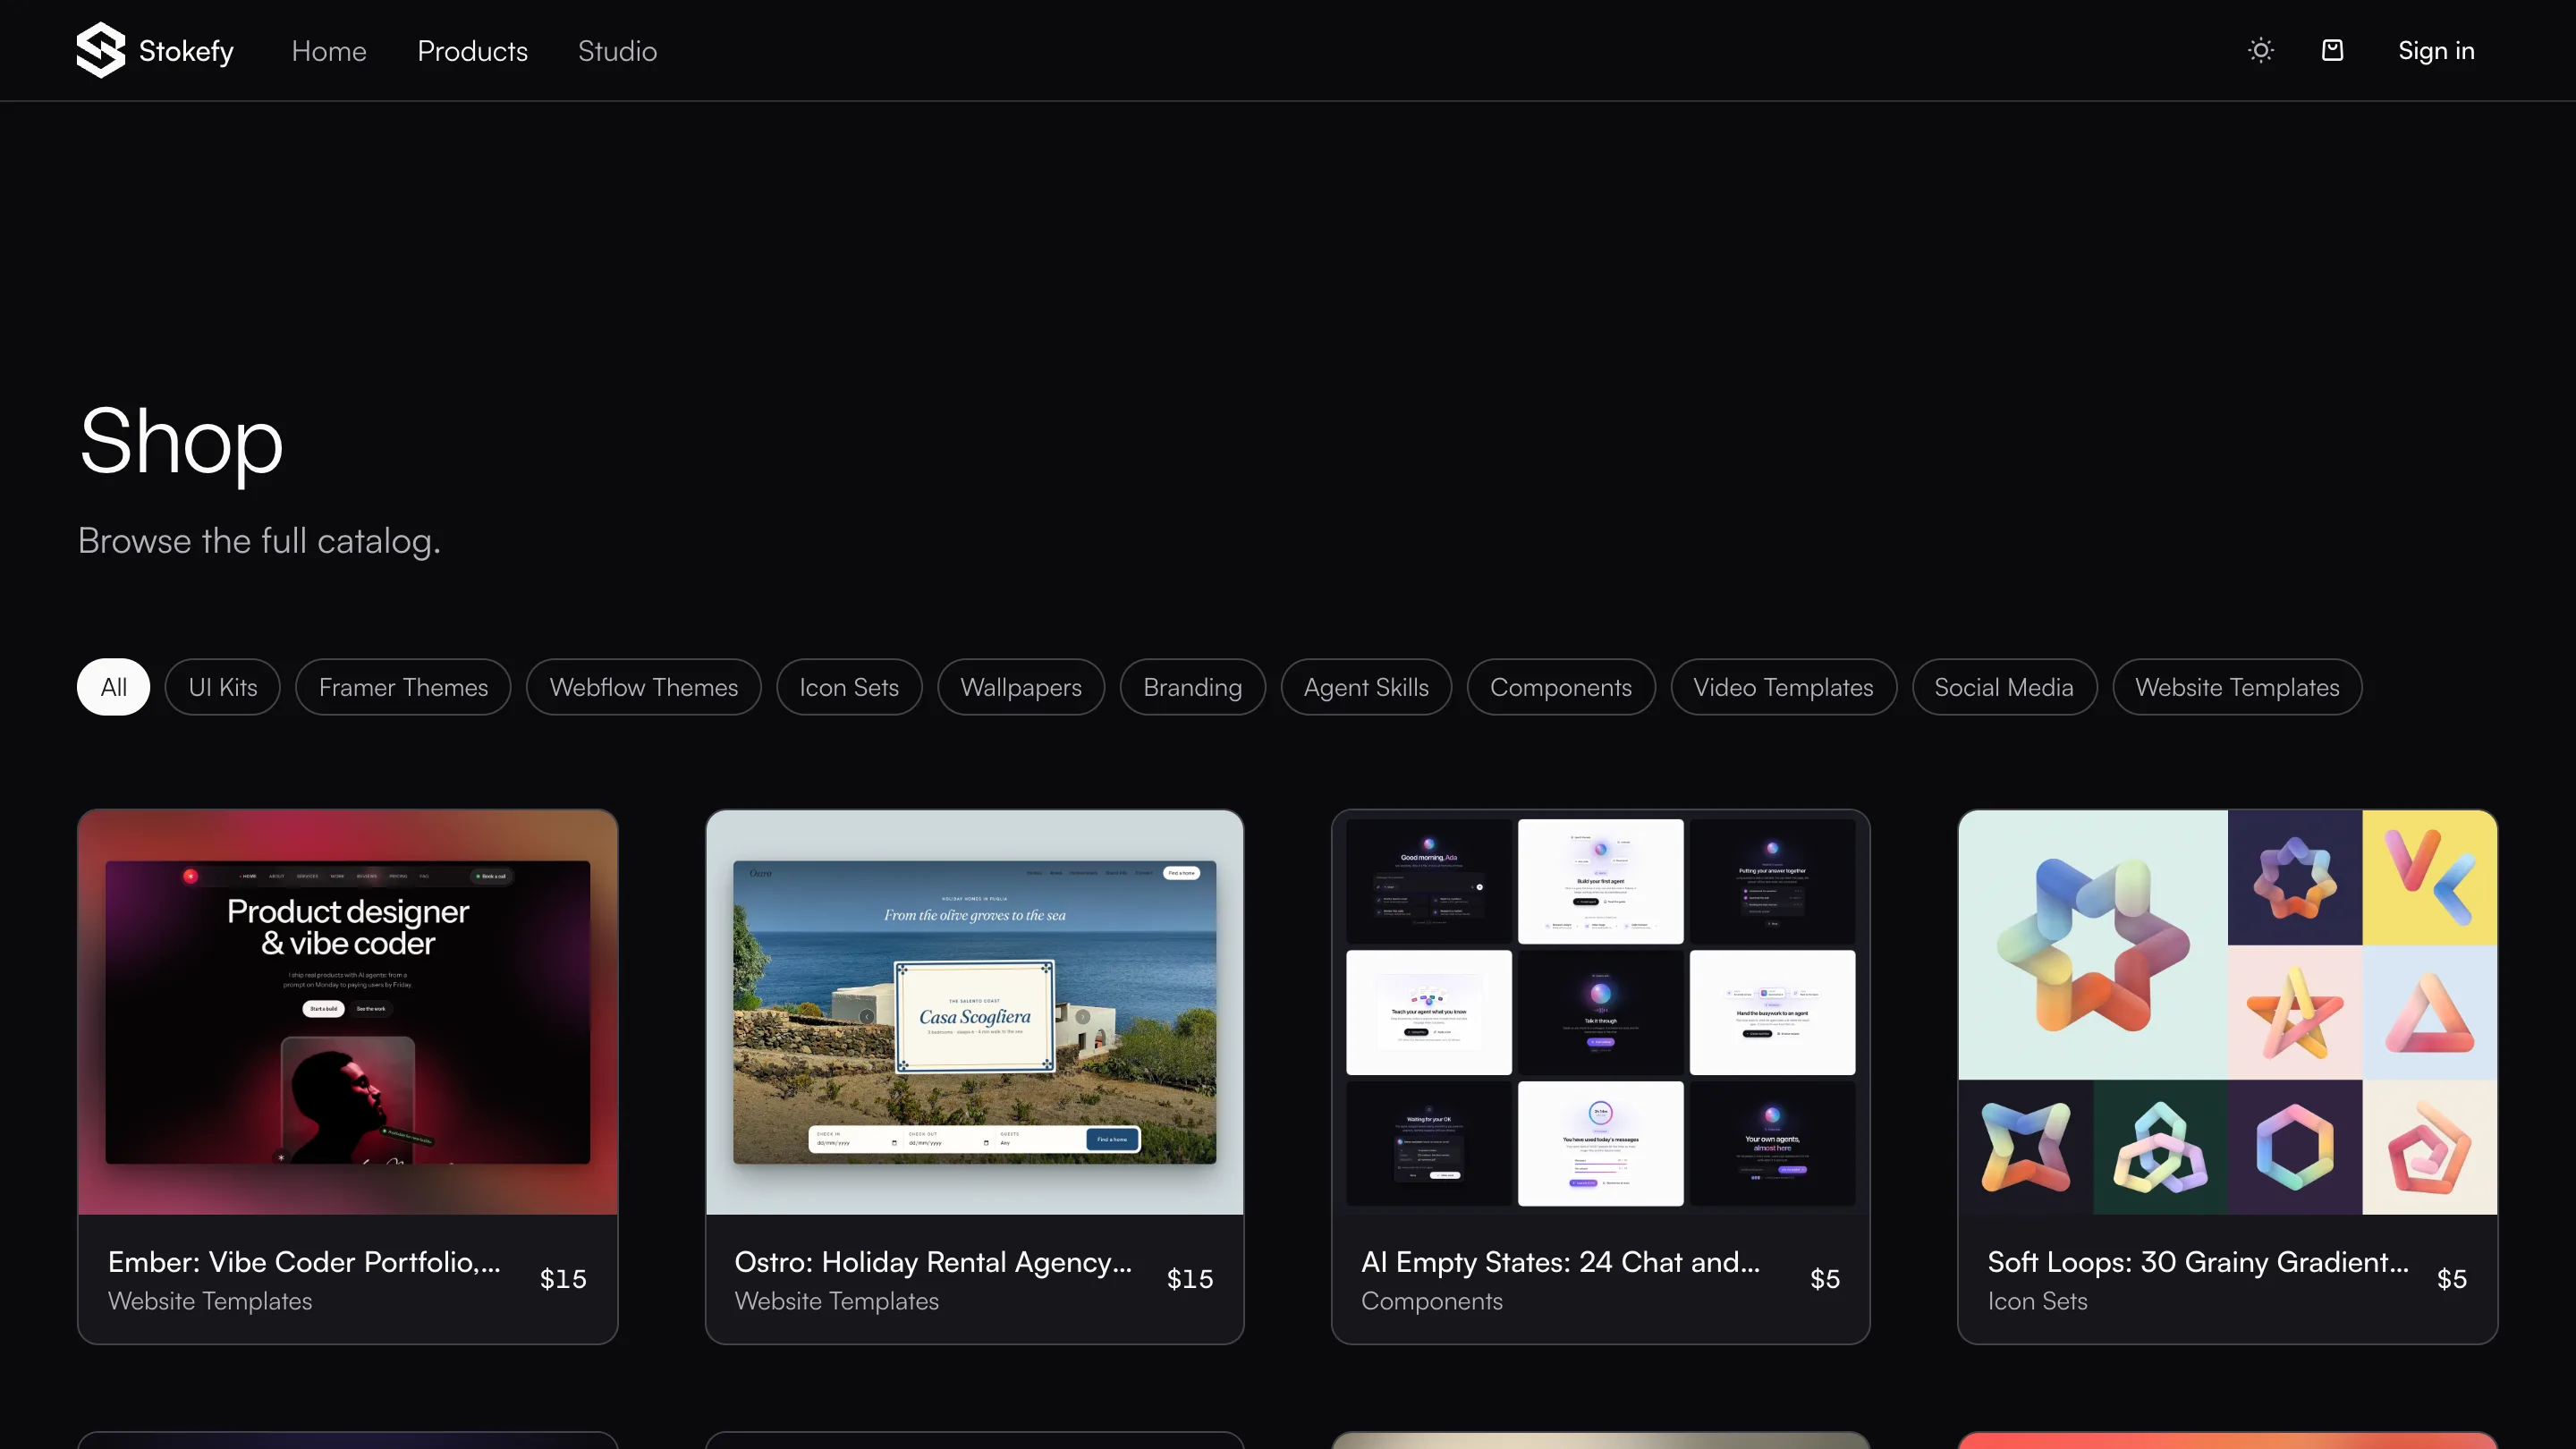This screenshot has height=1449, width=2576.
Task: Filter by Webflow Themes
Action: (x=644, y=687)
